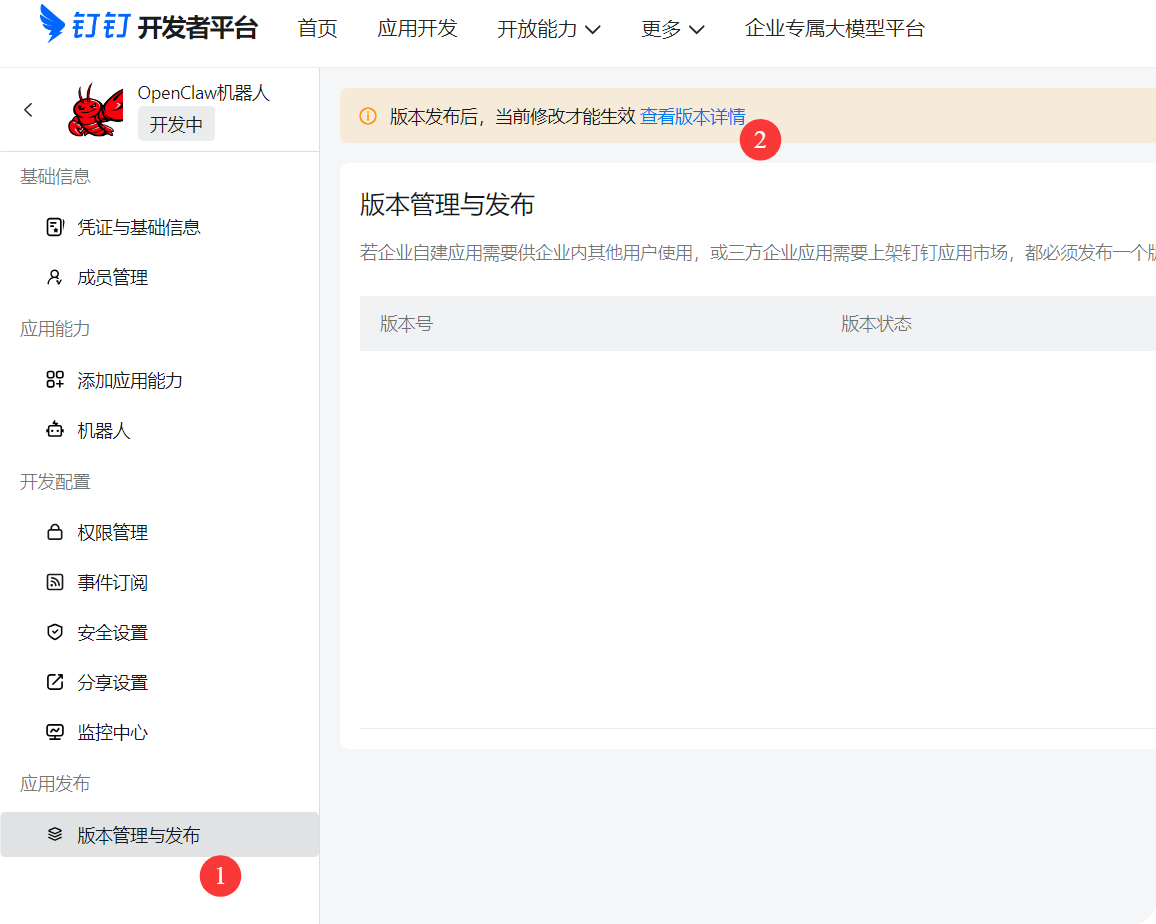
Task: Collapse the left sidebar with the chevron
Action: pos(28,110)
